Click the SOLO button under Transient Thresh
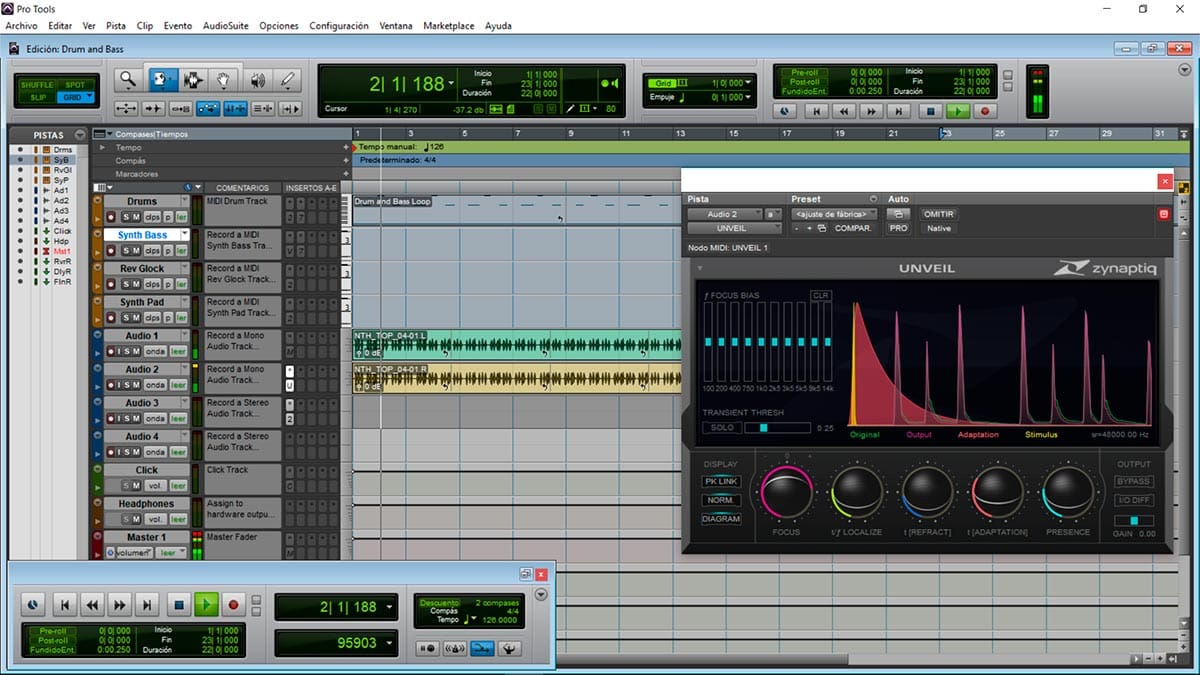 coord(722,428)
